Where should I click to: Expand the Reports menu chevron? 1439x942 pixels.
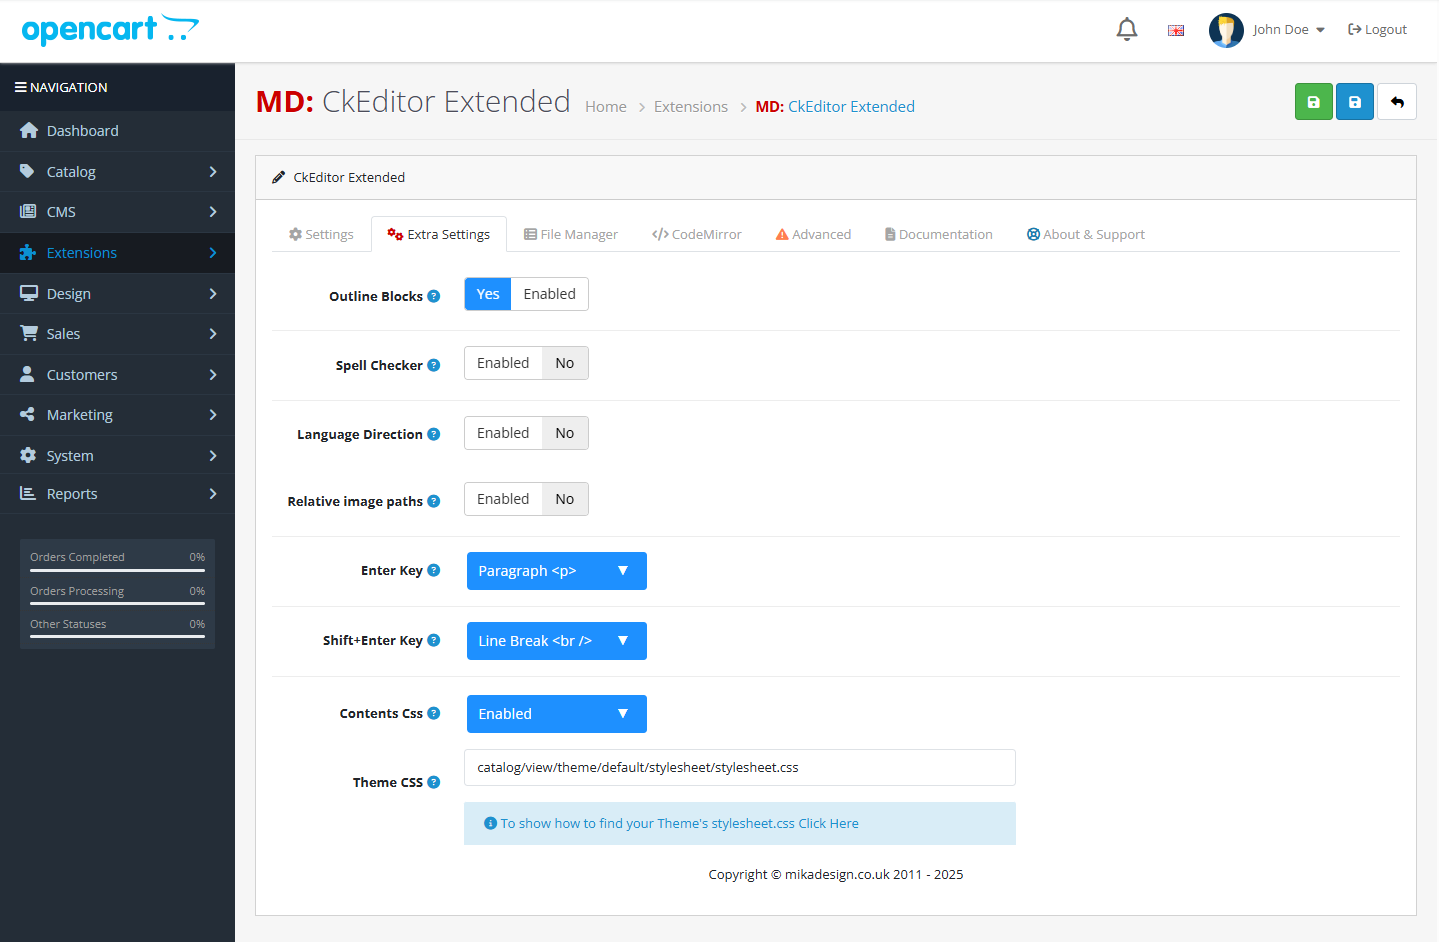[213, 494]
